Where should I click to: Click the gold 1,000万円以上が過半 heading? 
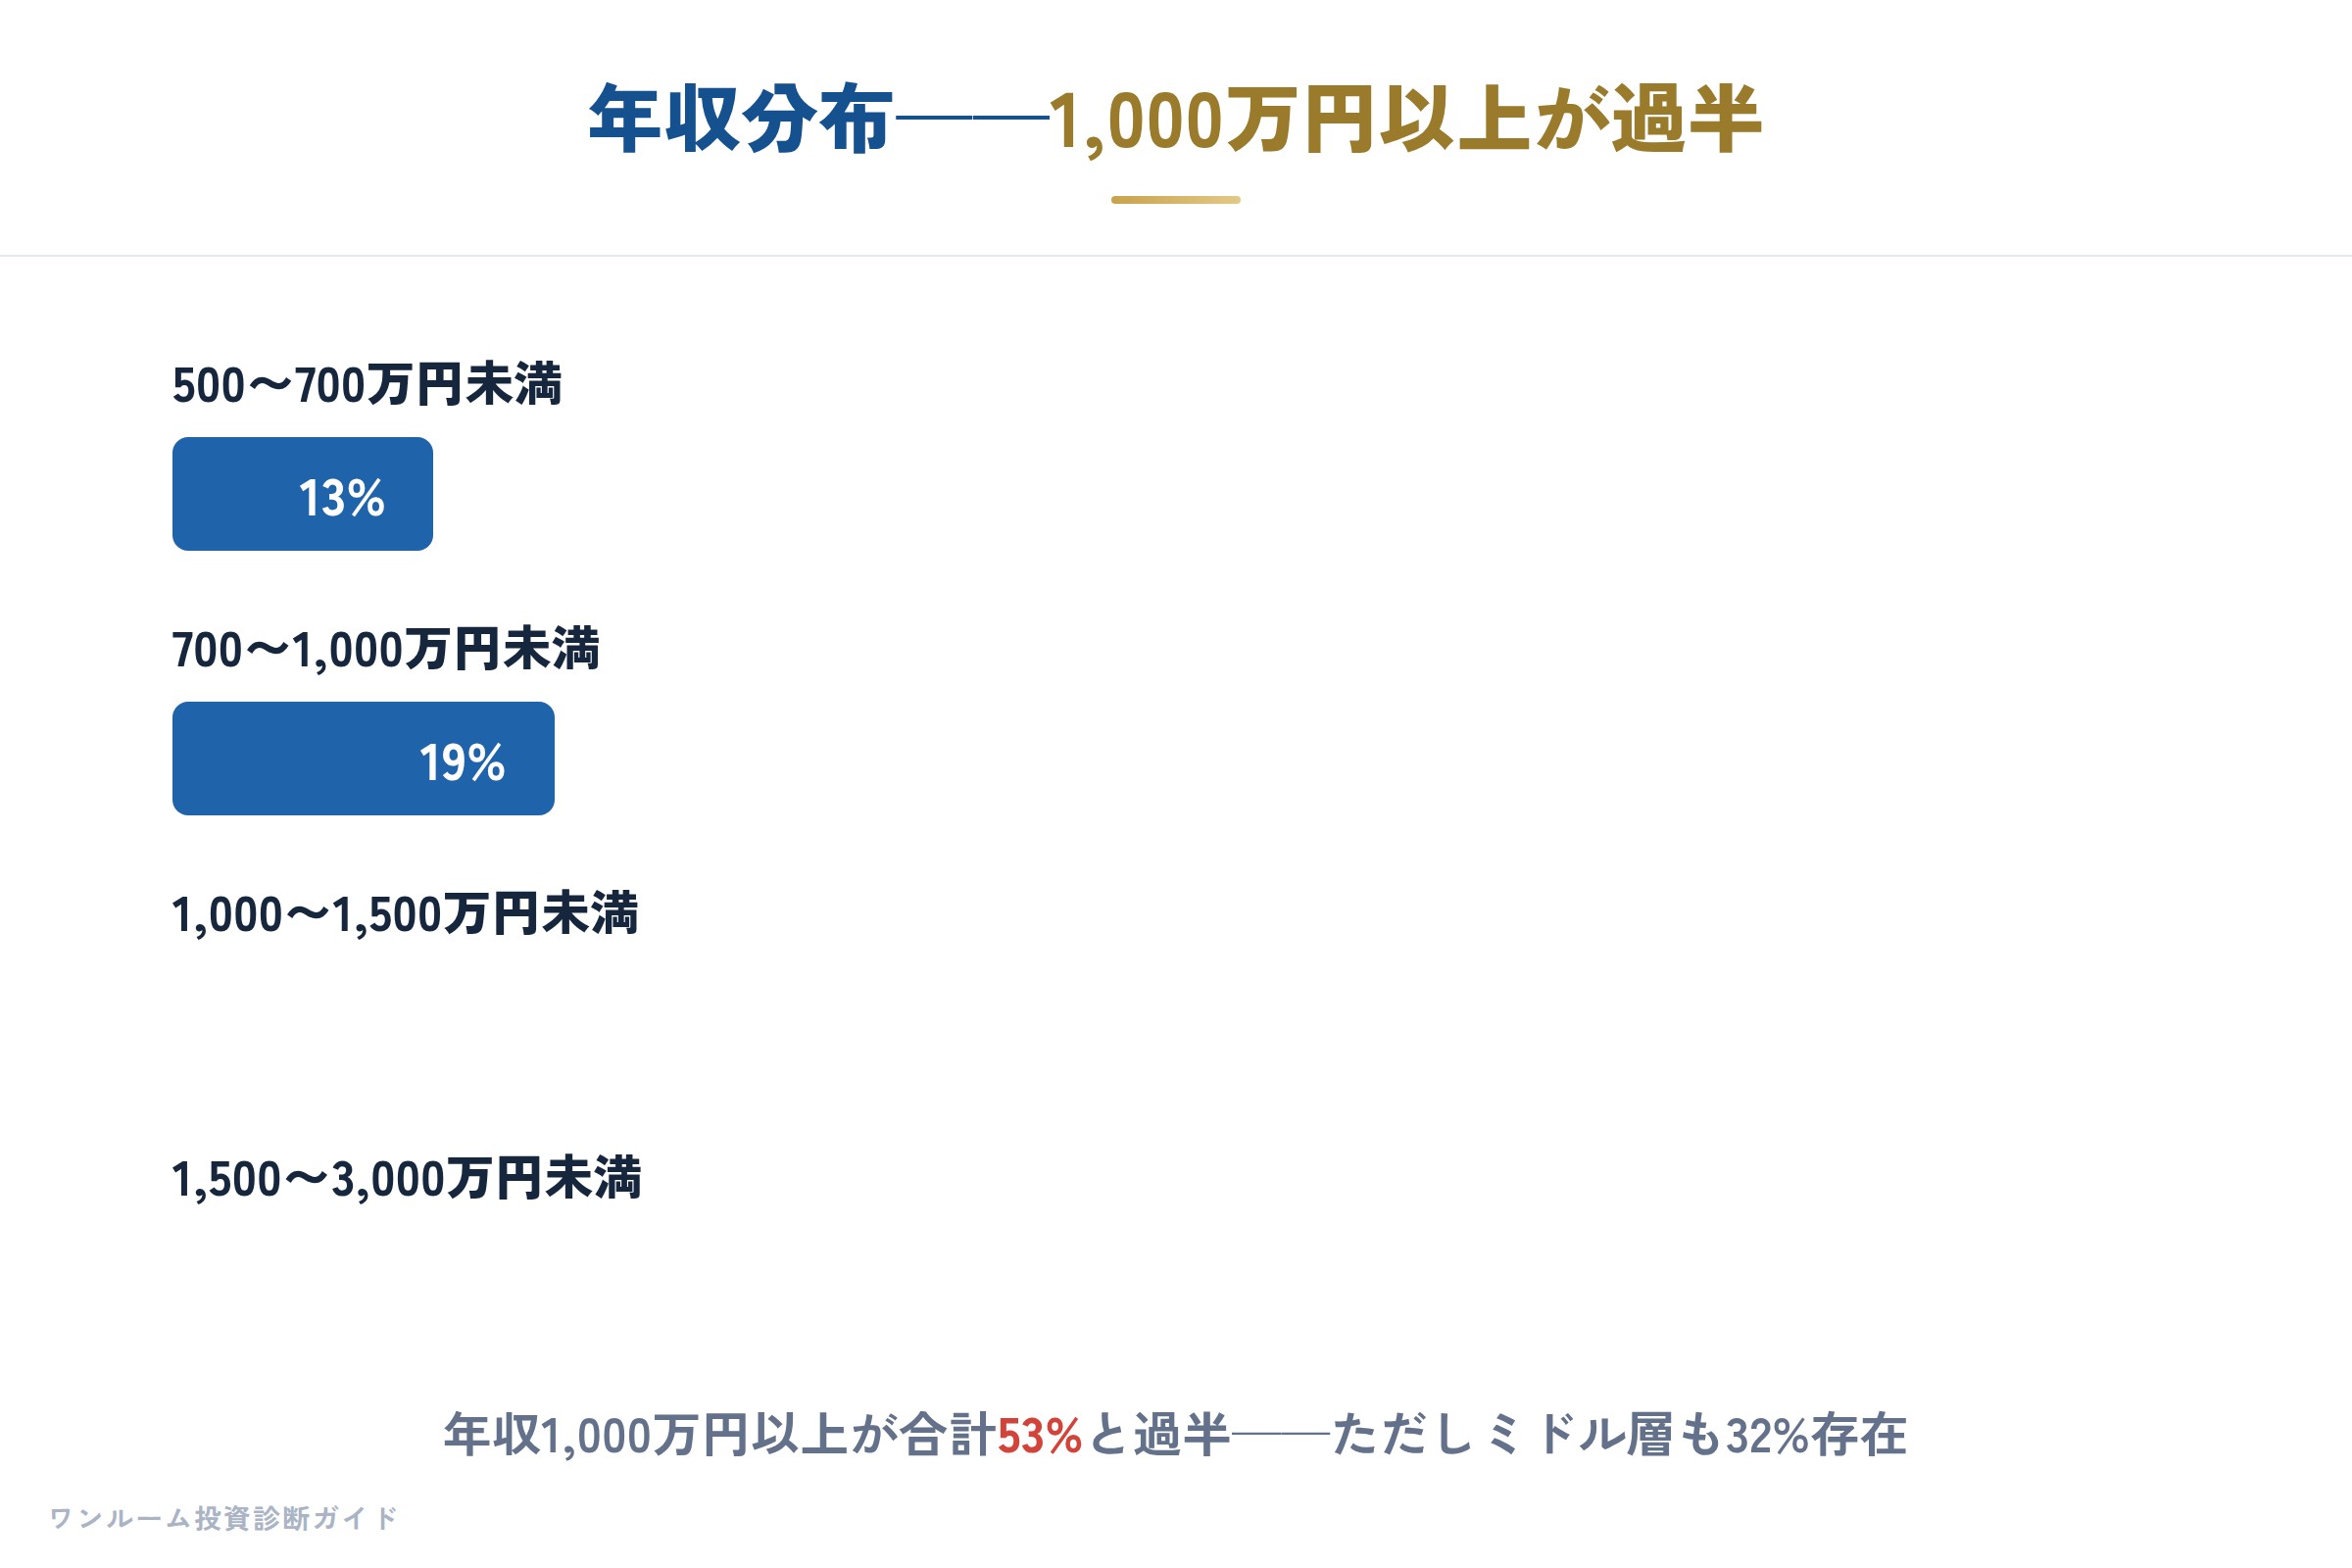(1405, 120)
